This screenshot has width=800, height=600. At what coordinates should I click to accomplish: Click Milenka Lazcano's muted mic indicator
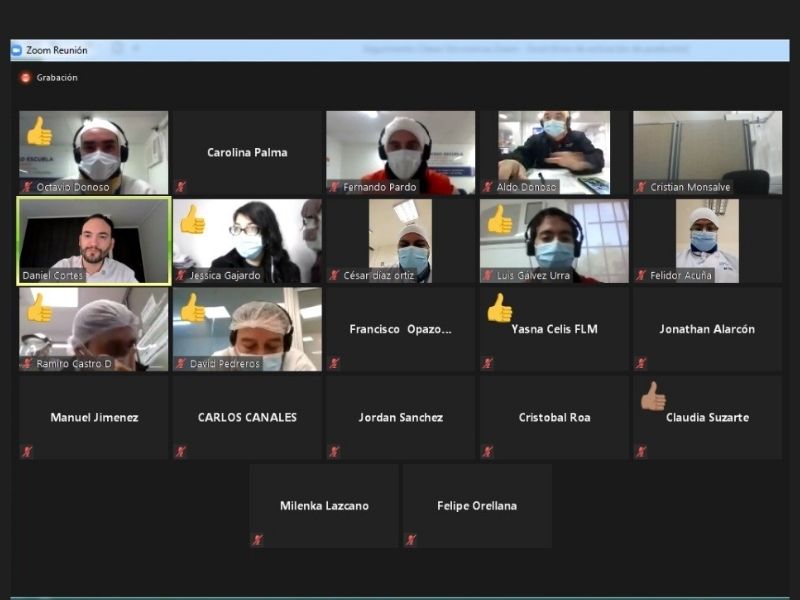tap(257, 540)
